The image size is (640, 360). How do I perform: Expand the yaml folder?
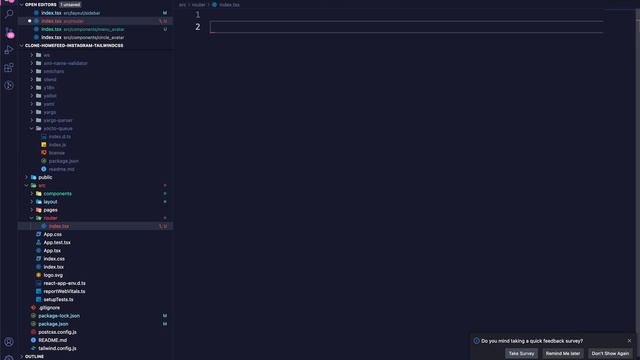tap(32, 104)
